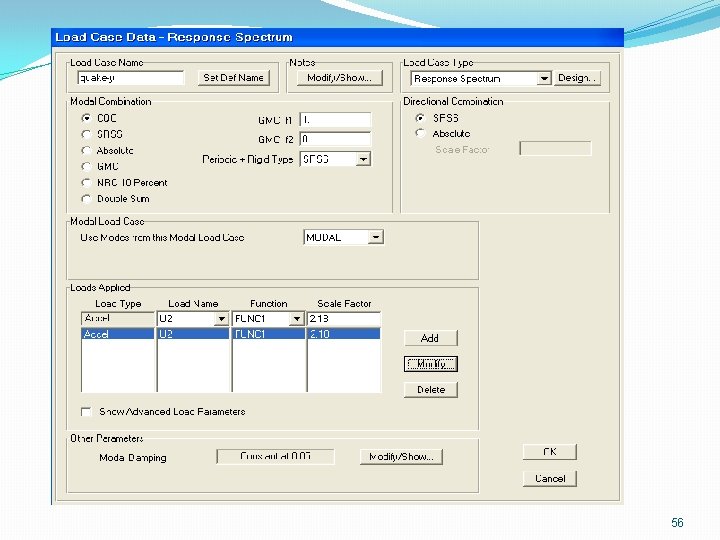Click the Add load button

tap(430, 338)
